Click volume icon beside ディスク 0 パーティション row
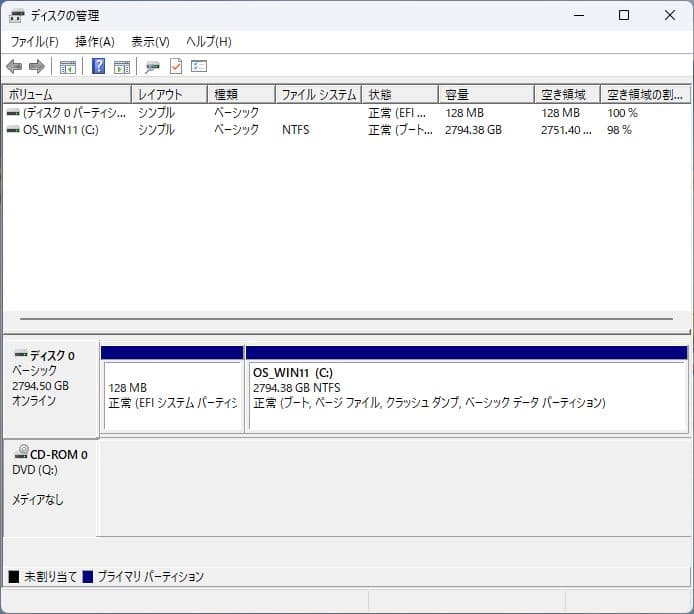 click(x=13, y=113)
